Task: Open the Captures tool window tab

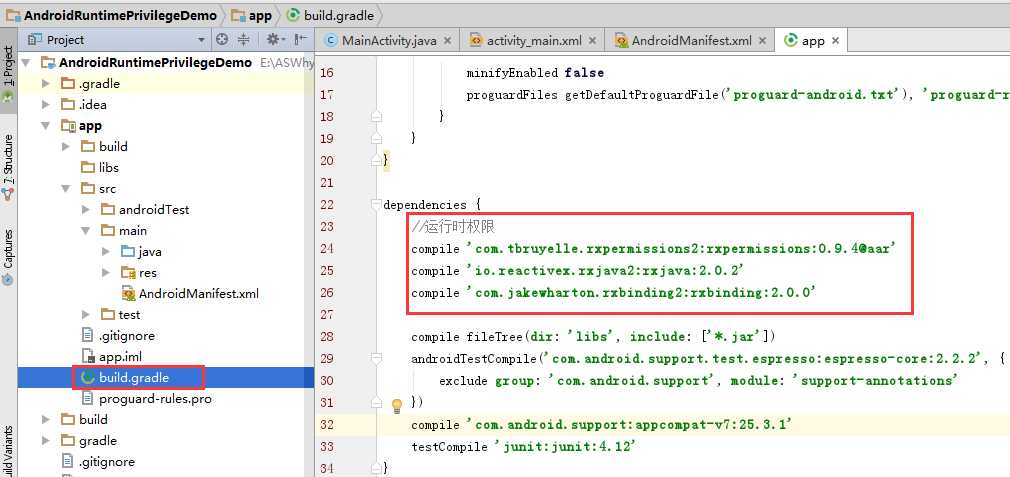Action: [x=8, y=257]
